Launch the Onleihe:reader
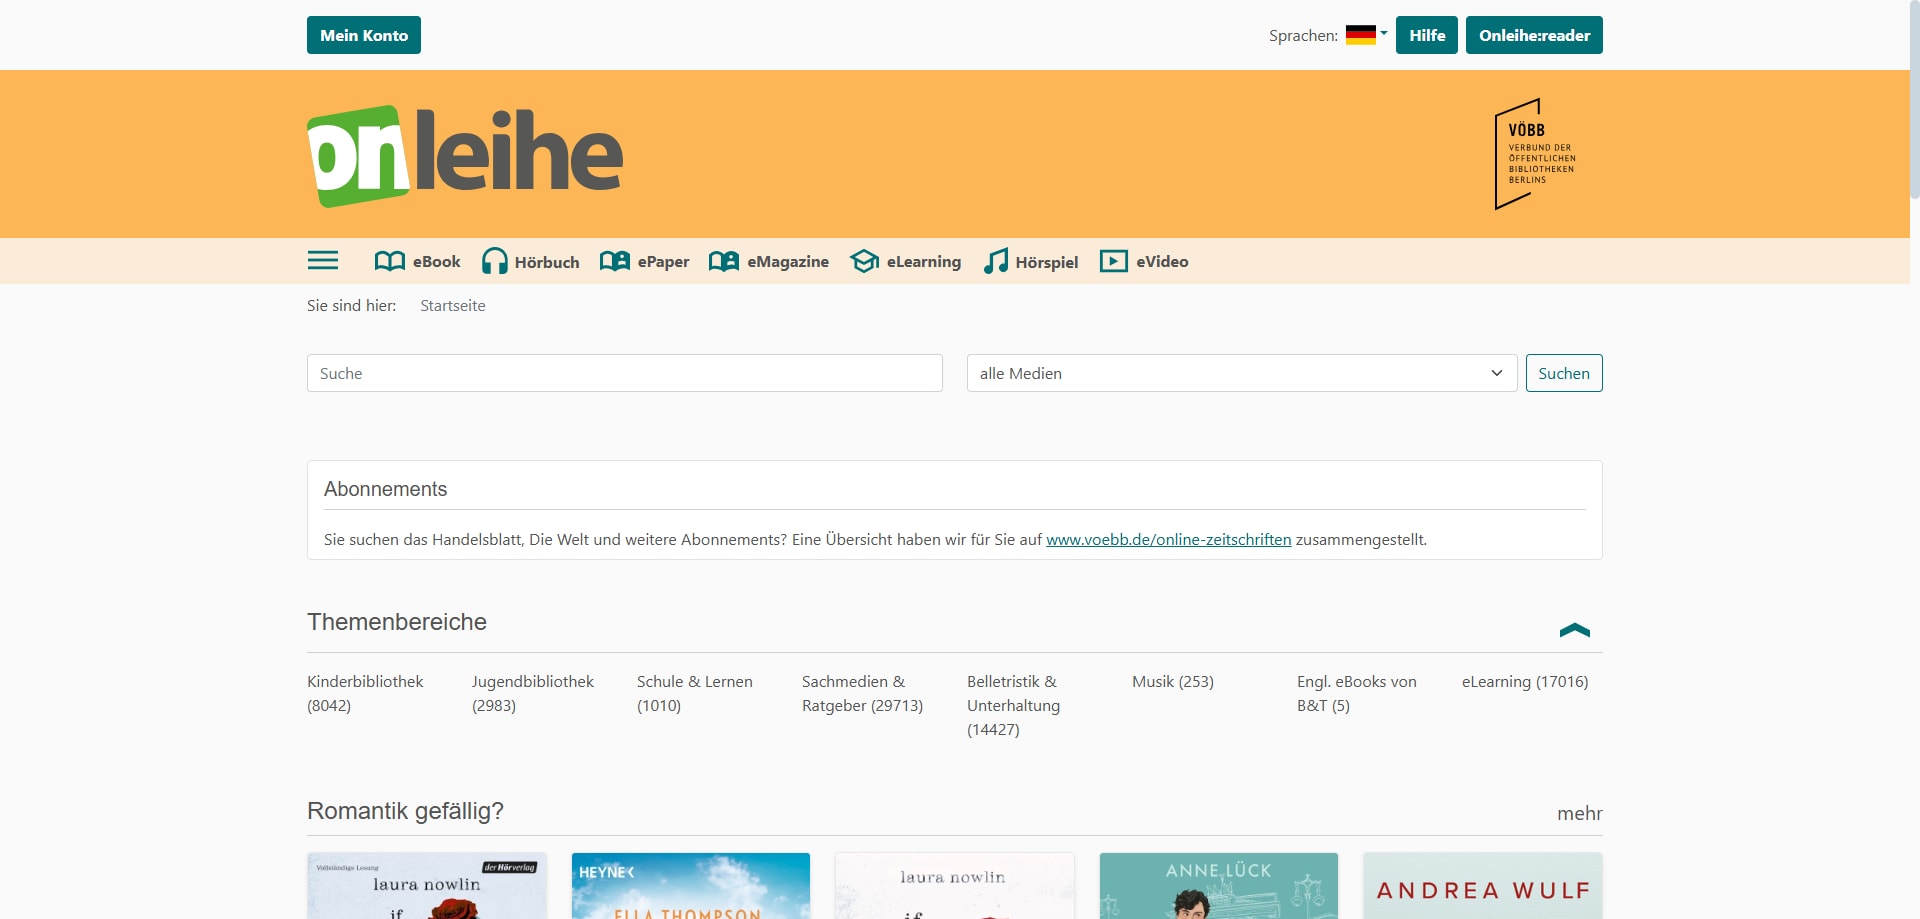The width and height of the screenshot is (1920, 919). tap(1534, 35)
